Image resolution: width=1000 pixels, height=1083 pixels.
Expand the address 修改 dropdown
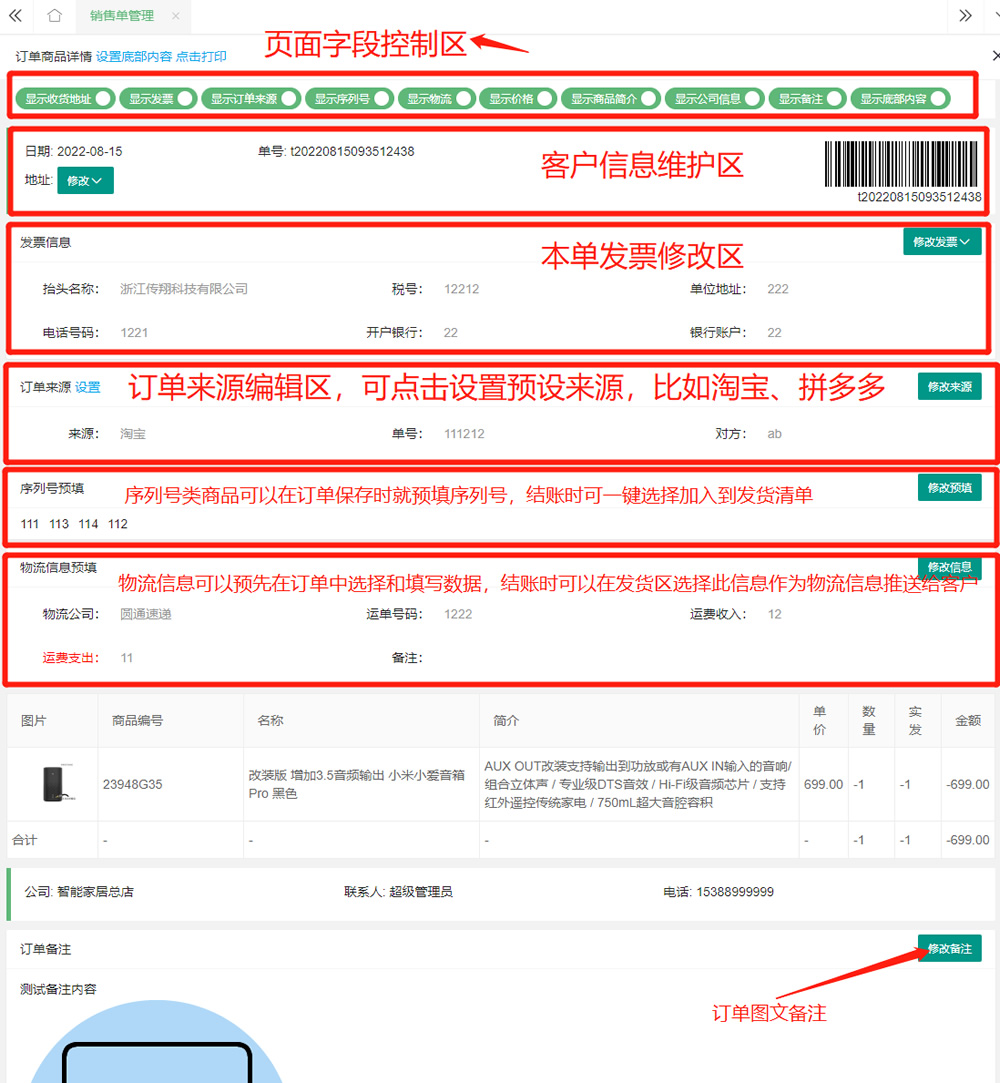coord(85,180)
